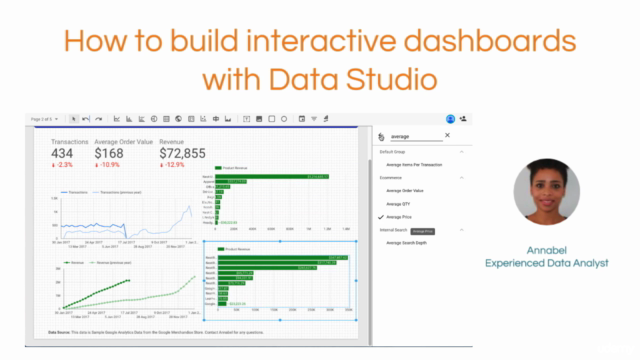Click the -10.9% change value
This screenshot has height=360, width=640.
coord(107,165)
